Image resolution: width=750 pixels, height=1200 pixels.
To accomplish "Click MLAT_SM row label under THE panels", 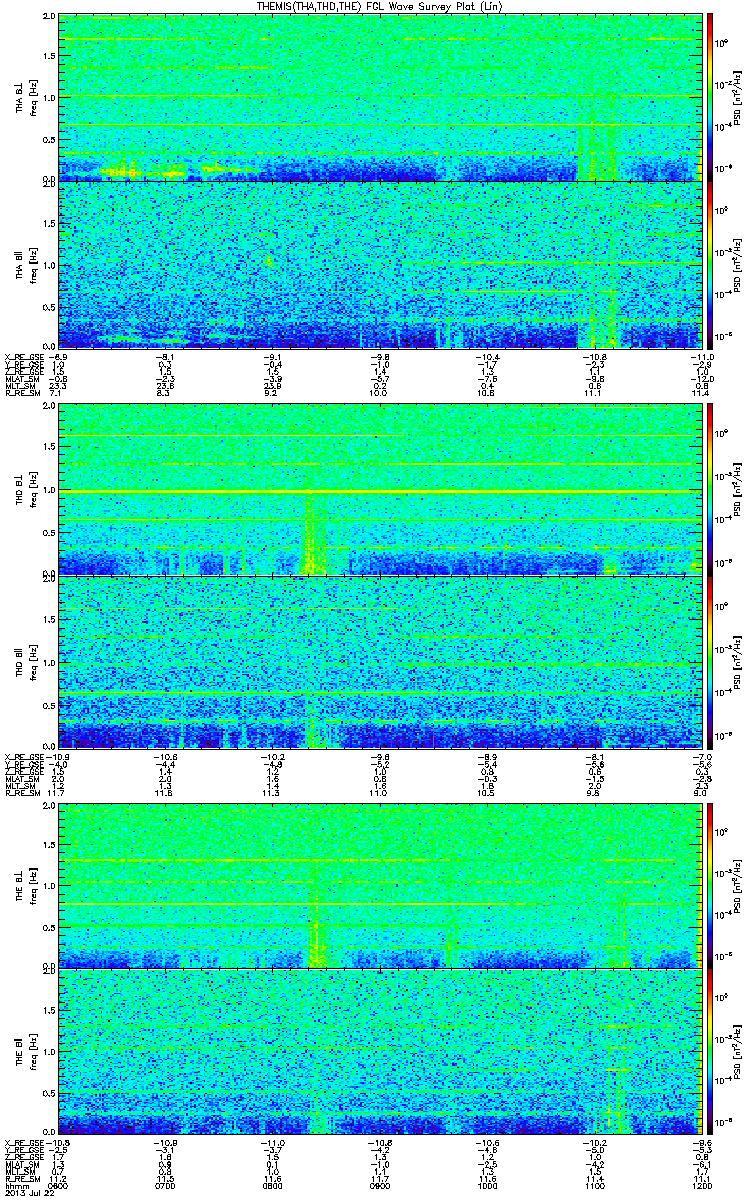I will (20, 1165).
